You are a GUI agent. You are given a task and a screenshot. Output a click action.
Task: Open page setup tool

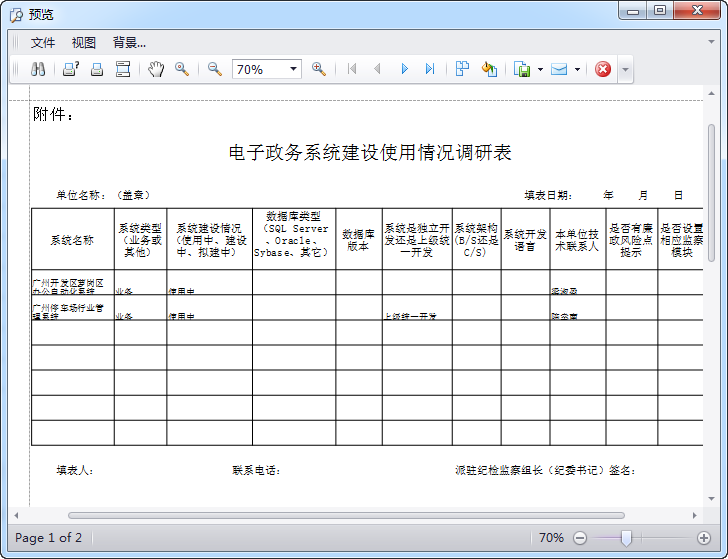point(123,69)
